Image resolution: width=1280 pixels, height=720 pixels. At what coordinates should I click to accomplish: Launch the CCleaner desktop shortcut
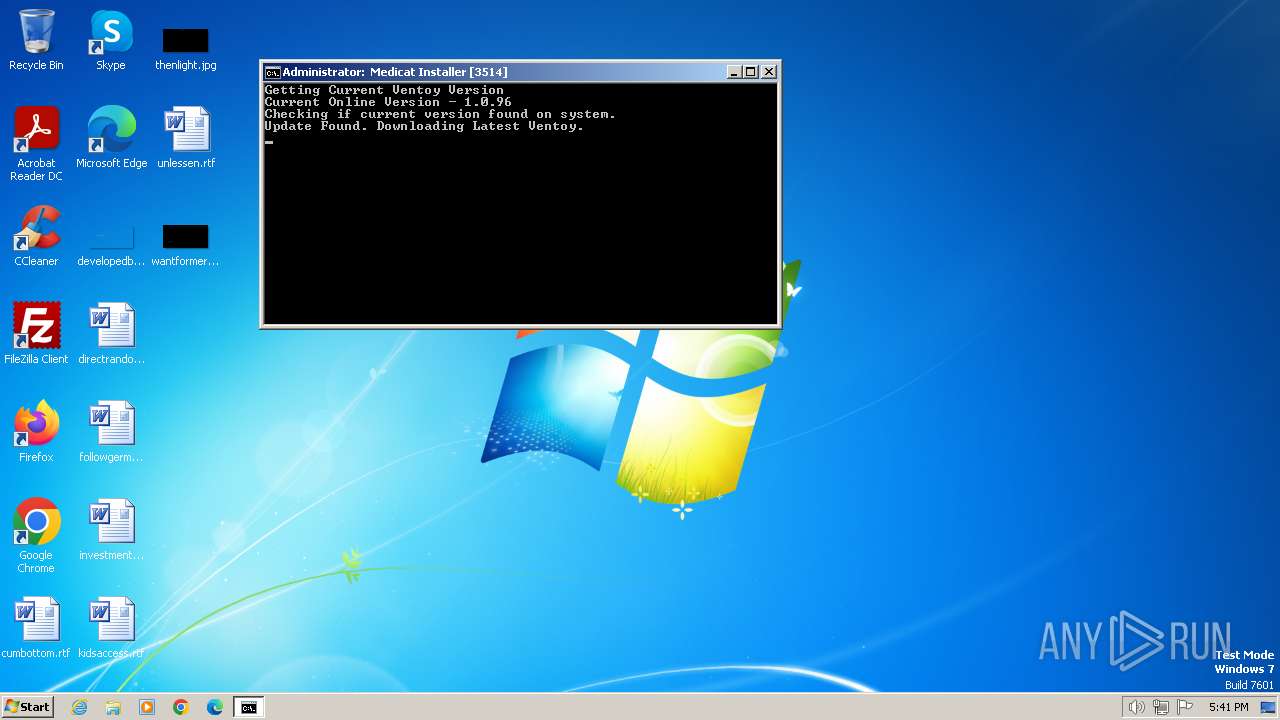pos(37,236)
